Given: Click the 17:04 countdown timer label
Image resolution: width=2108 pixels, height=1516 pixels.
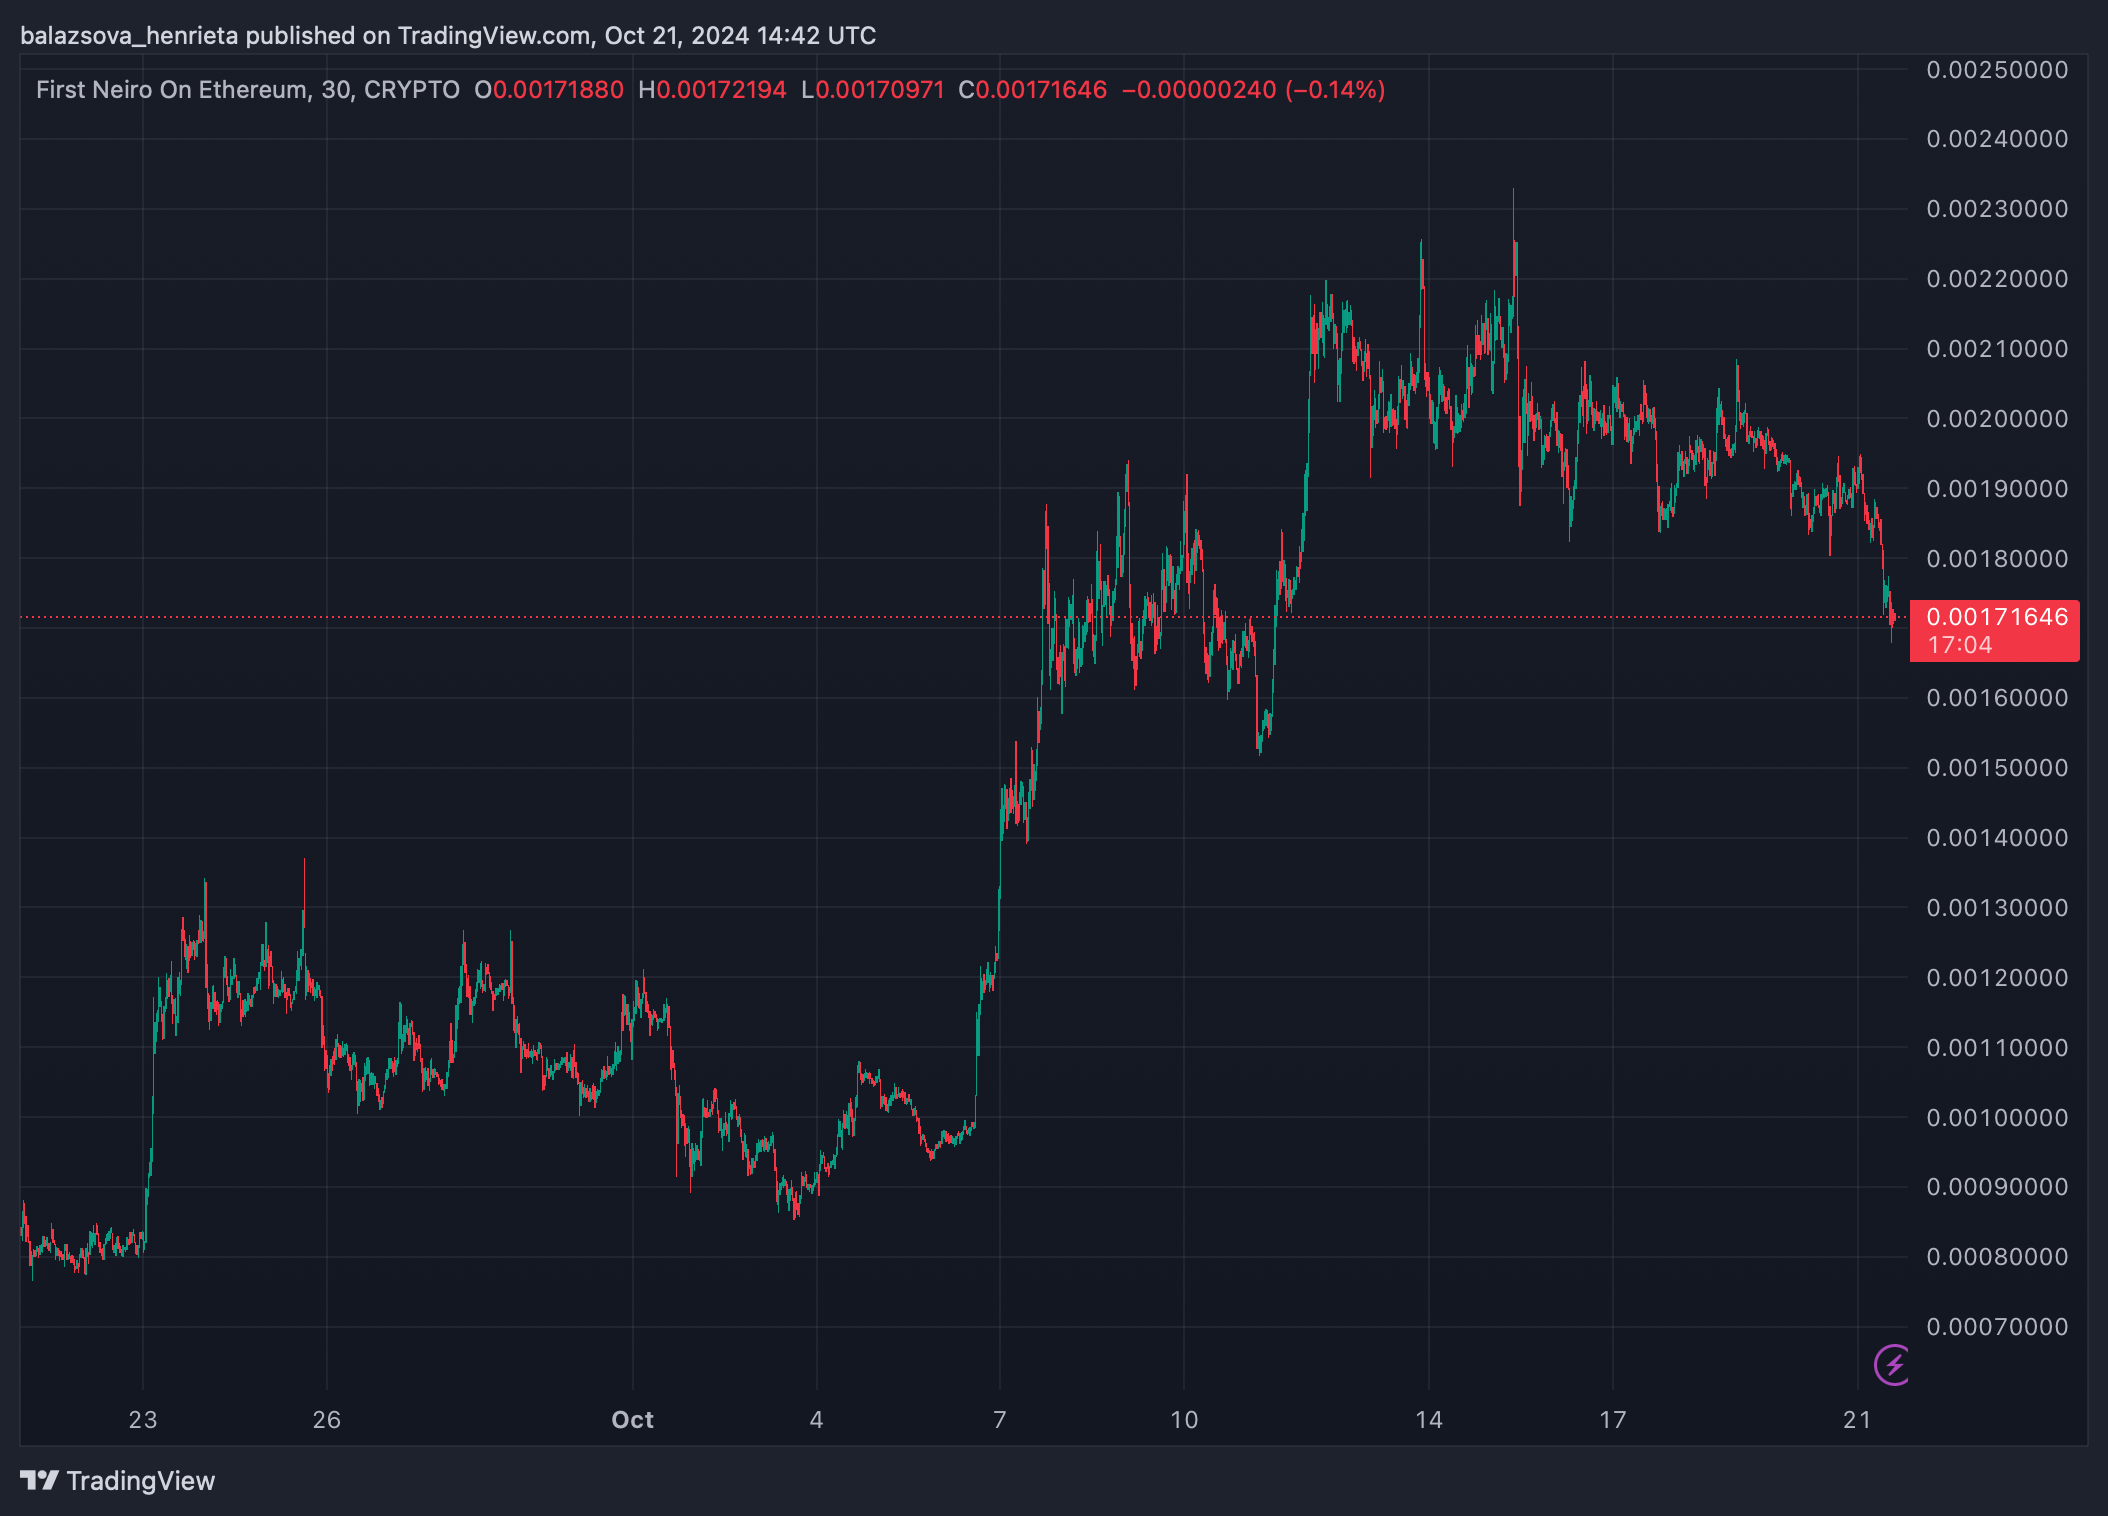Looking at the screenshot, I should click(x=1960, y=645).
